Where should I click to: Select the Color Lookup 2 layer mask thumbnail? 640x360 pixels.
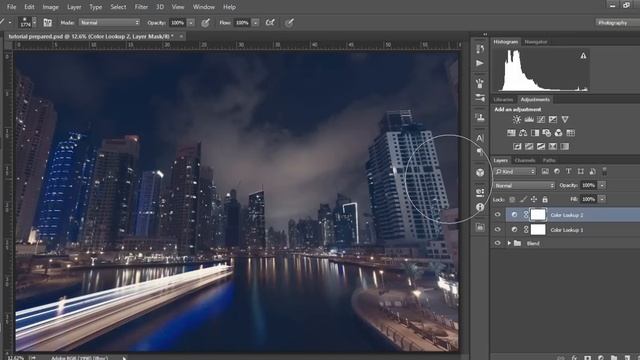pyautogui.click(x=538, y=215)
